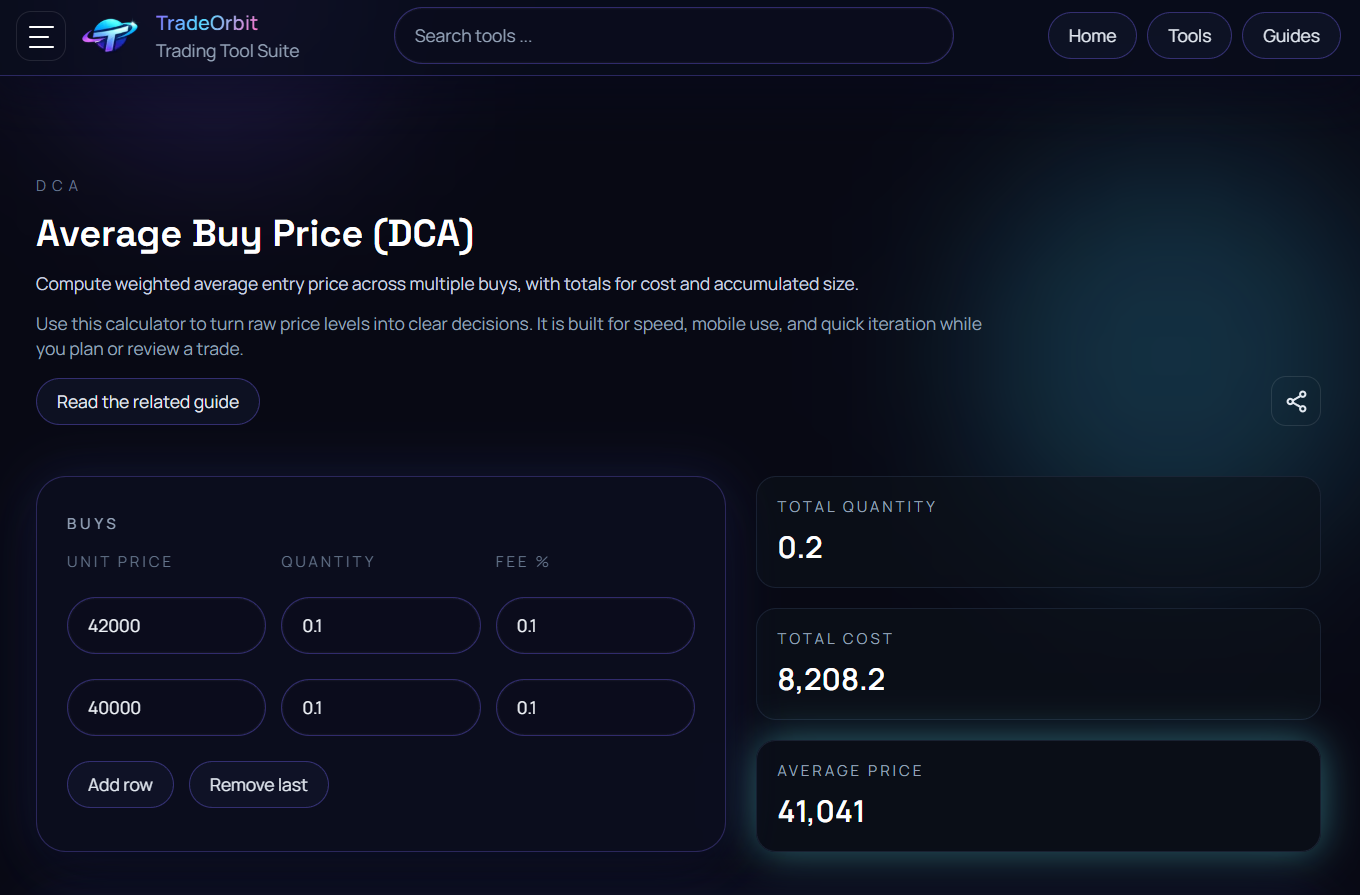Select the second row Fee % field
The image size is (1360, 895).
[x=595, y=707]
